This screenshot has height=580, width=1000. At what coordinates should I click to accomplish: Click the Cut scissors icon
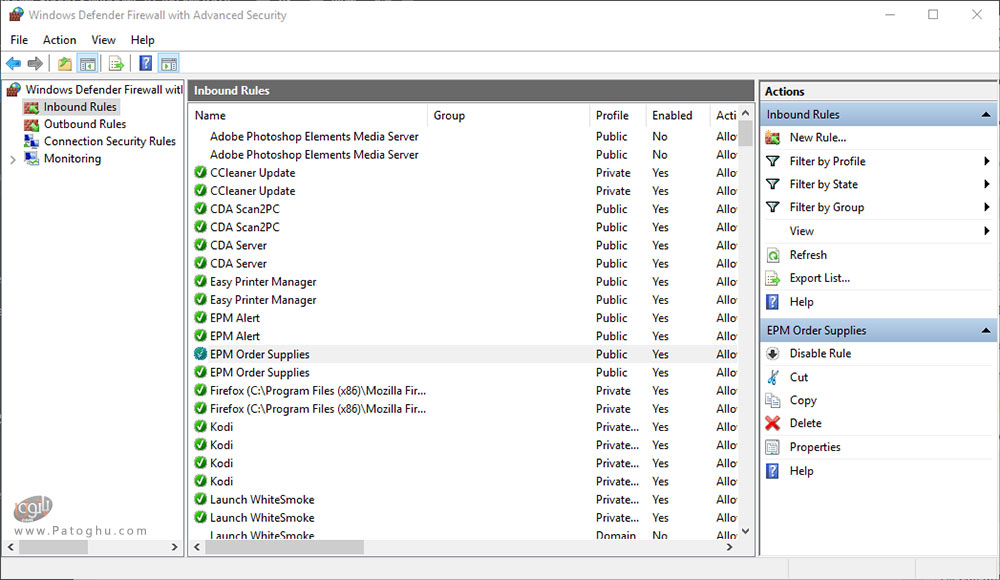pyautogui.click(x=773, y=377)
